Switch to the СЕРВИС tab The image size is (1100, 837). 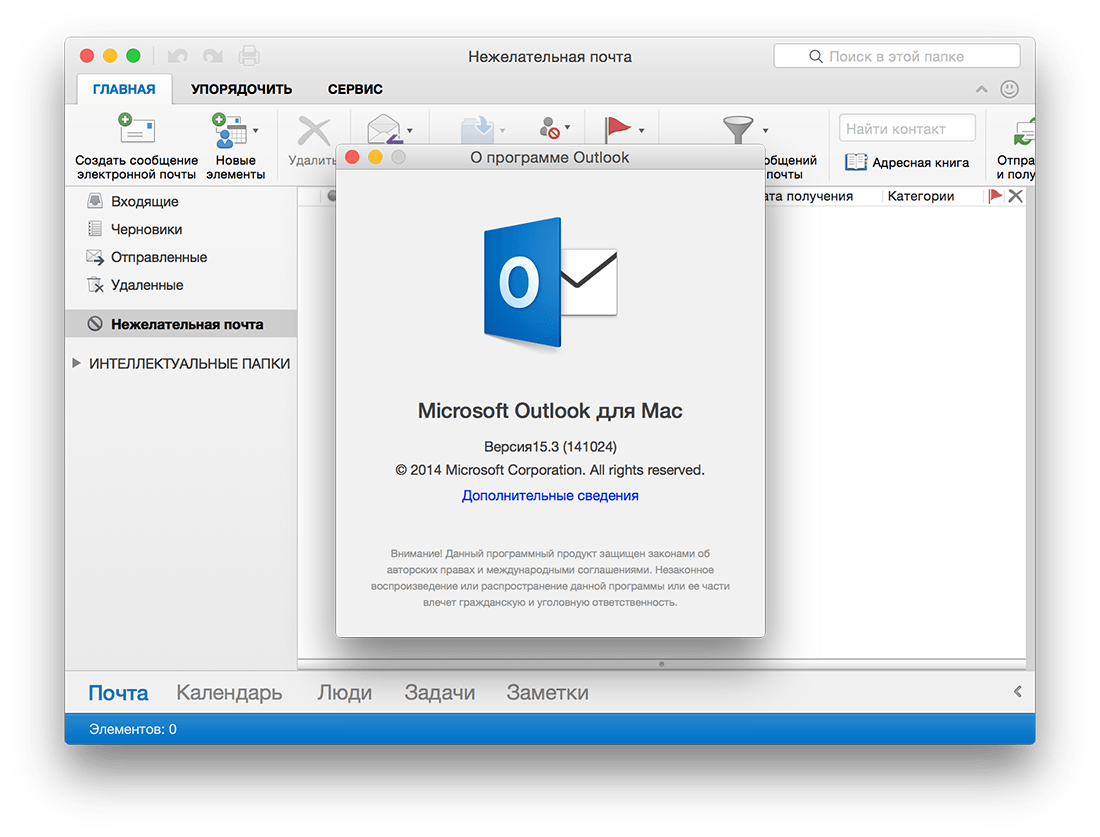click(x=355, y=89)
